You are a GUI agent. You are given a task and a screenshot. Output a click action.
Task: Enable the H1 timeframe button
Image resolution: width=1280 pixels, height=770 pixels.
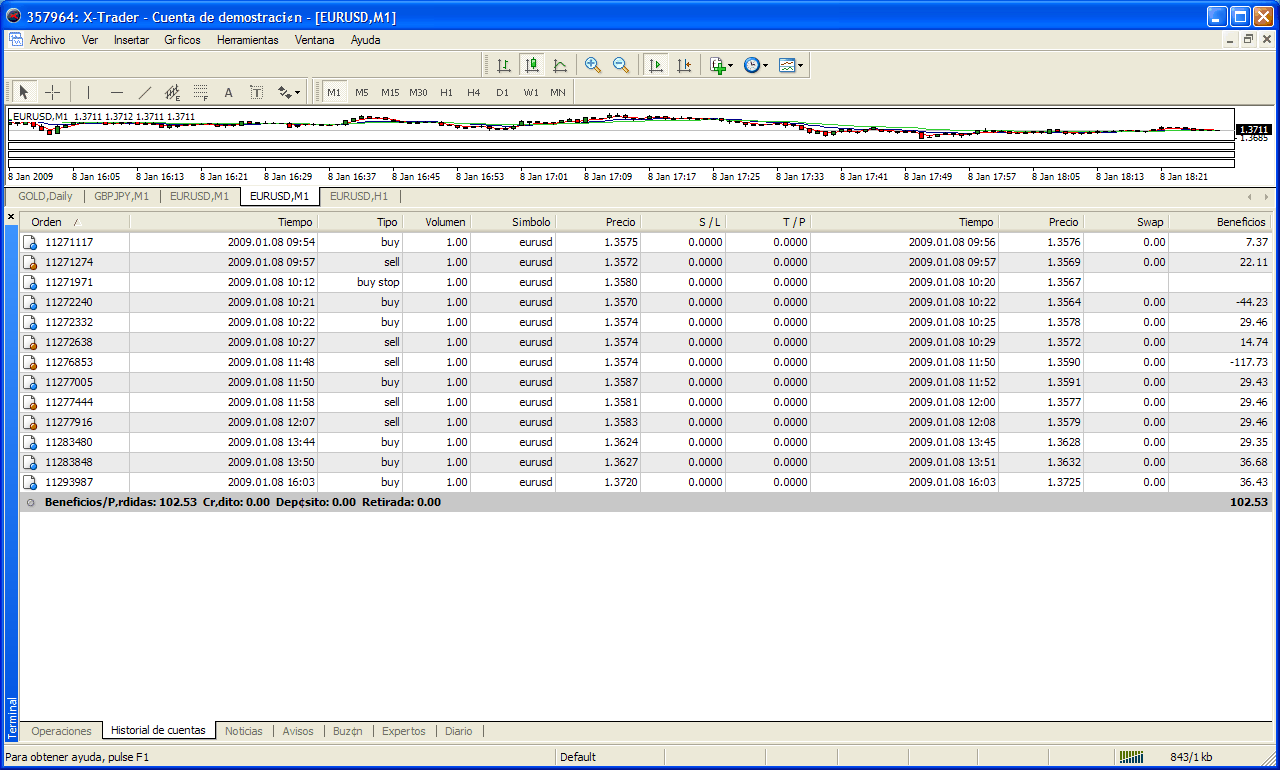[x=446, y=92]
